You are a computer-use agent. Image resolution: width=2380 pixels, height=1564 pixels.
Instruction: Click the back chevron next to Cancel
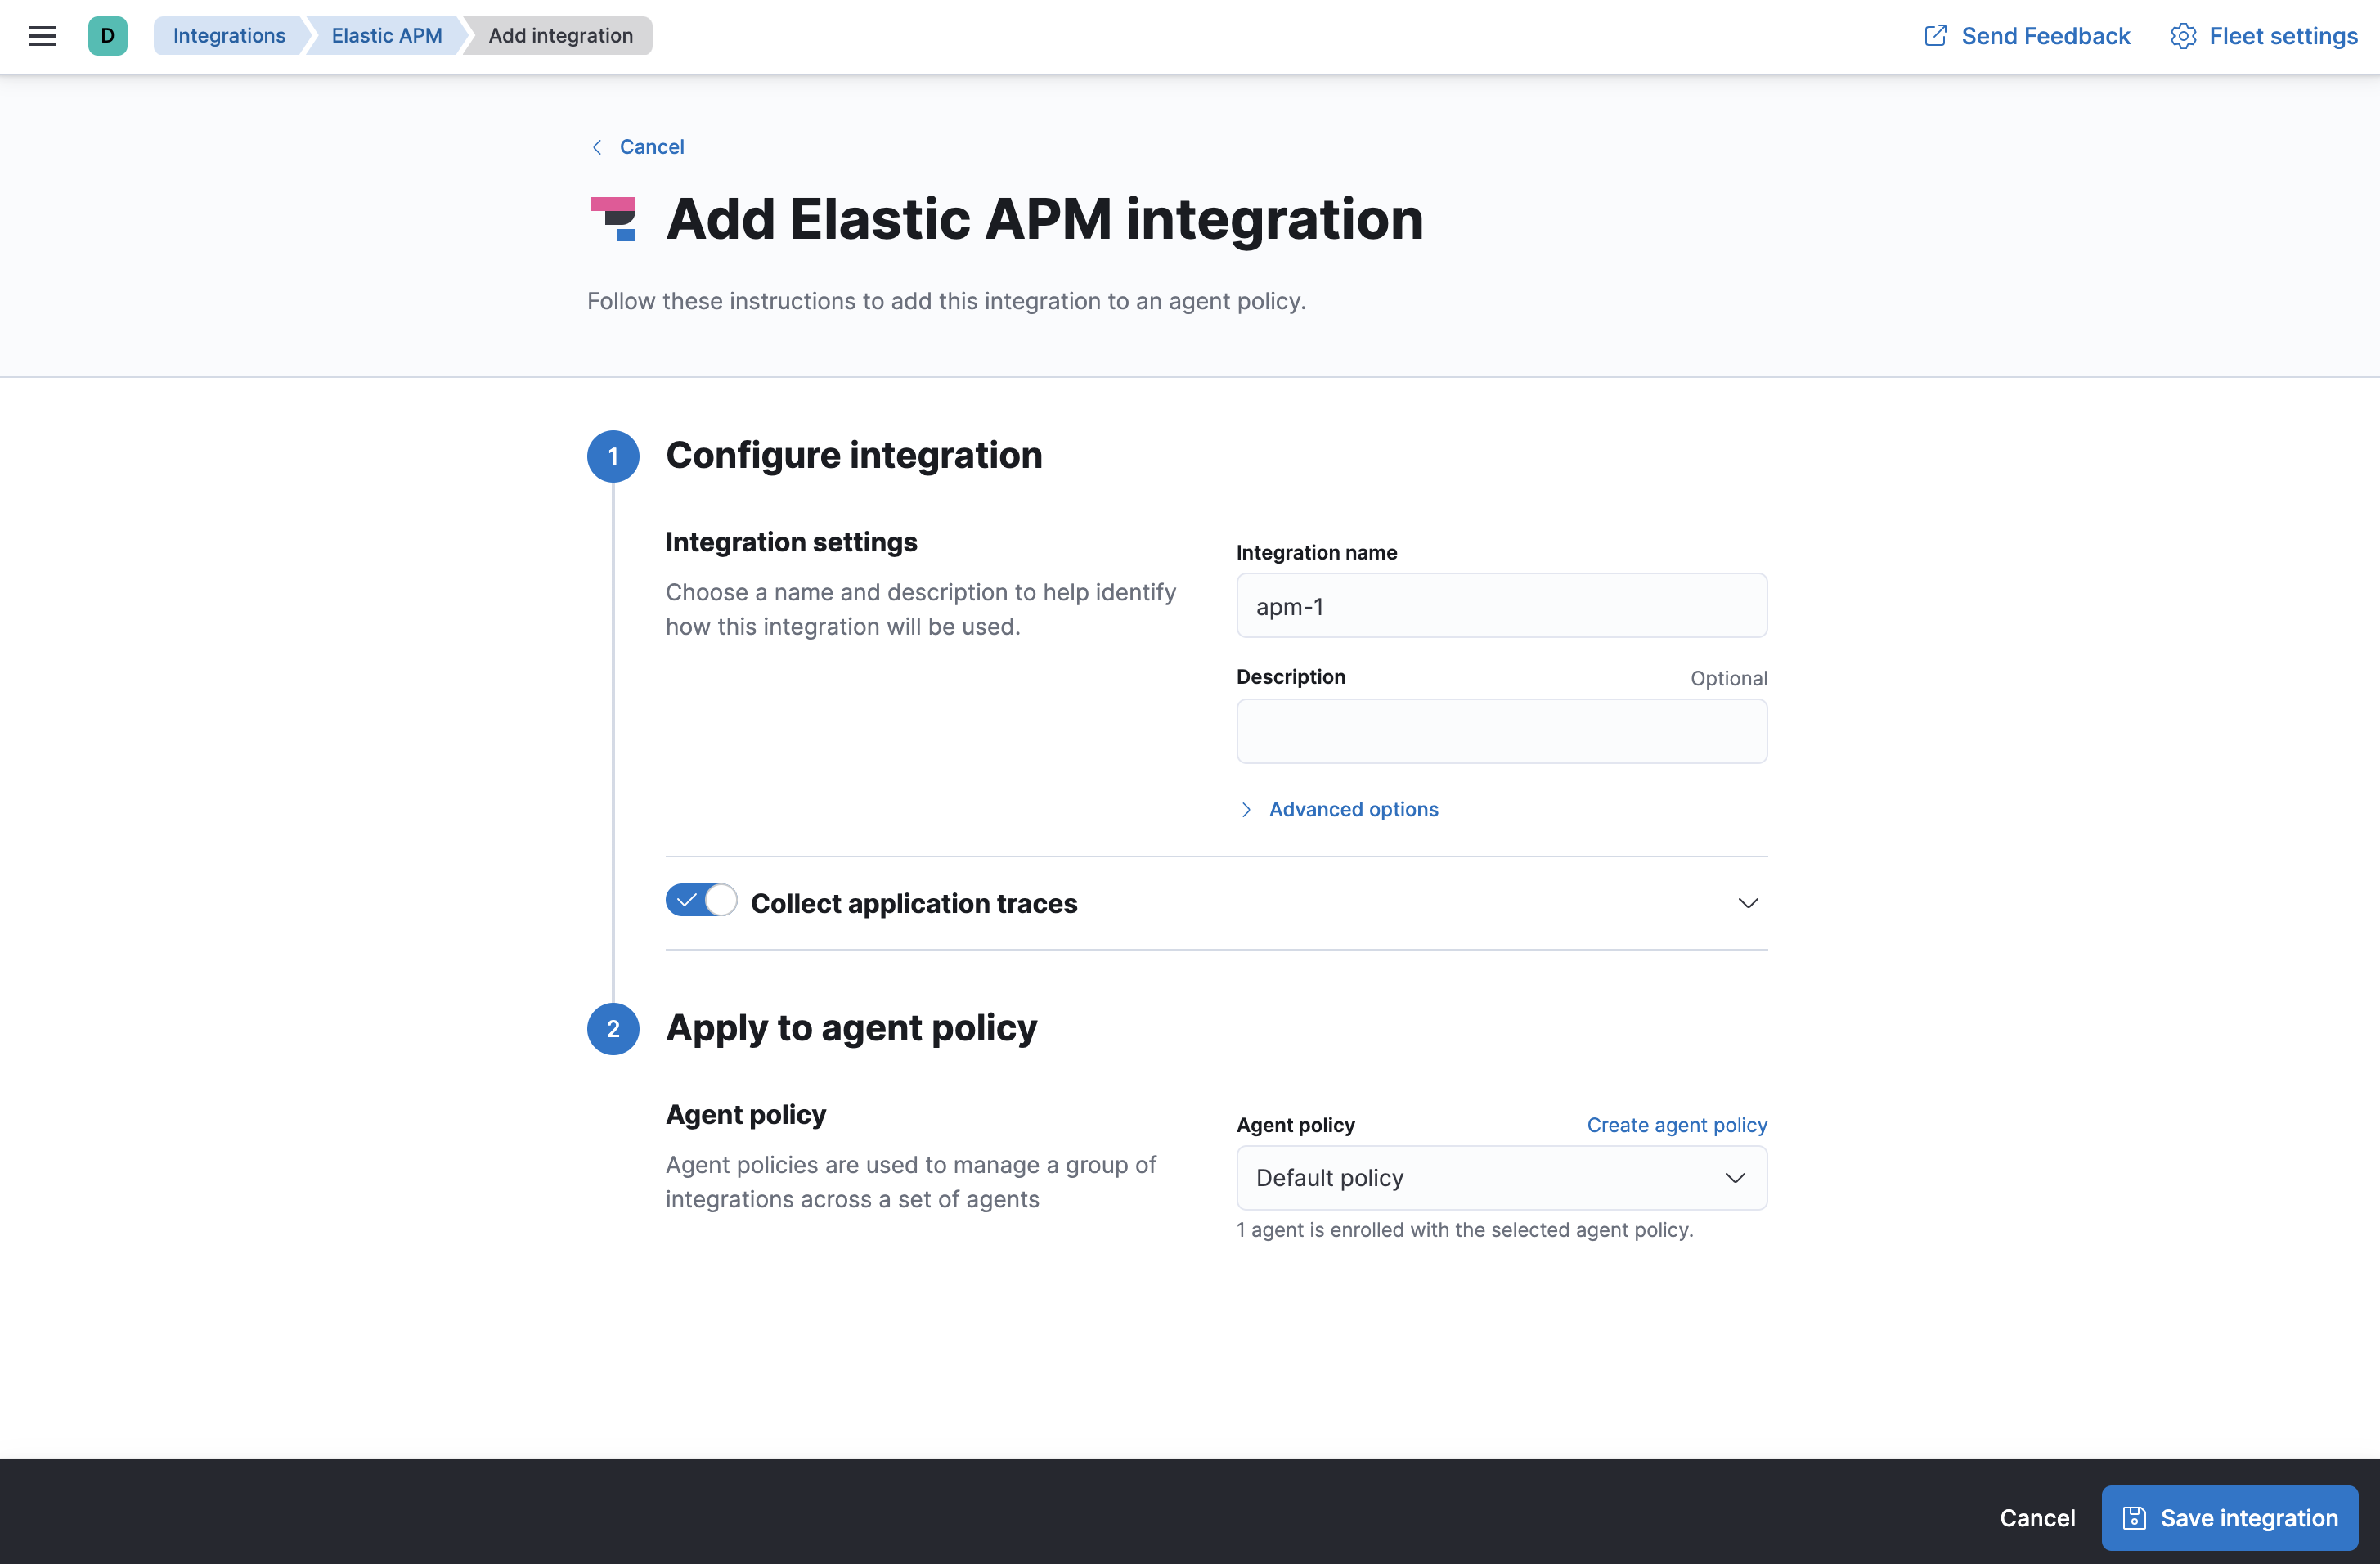596,147
